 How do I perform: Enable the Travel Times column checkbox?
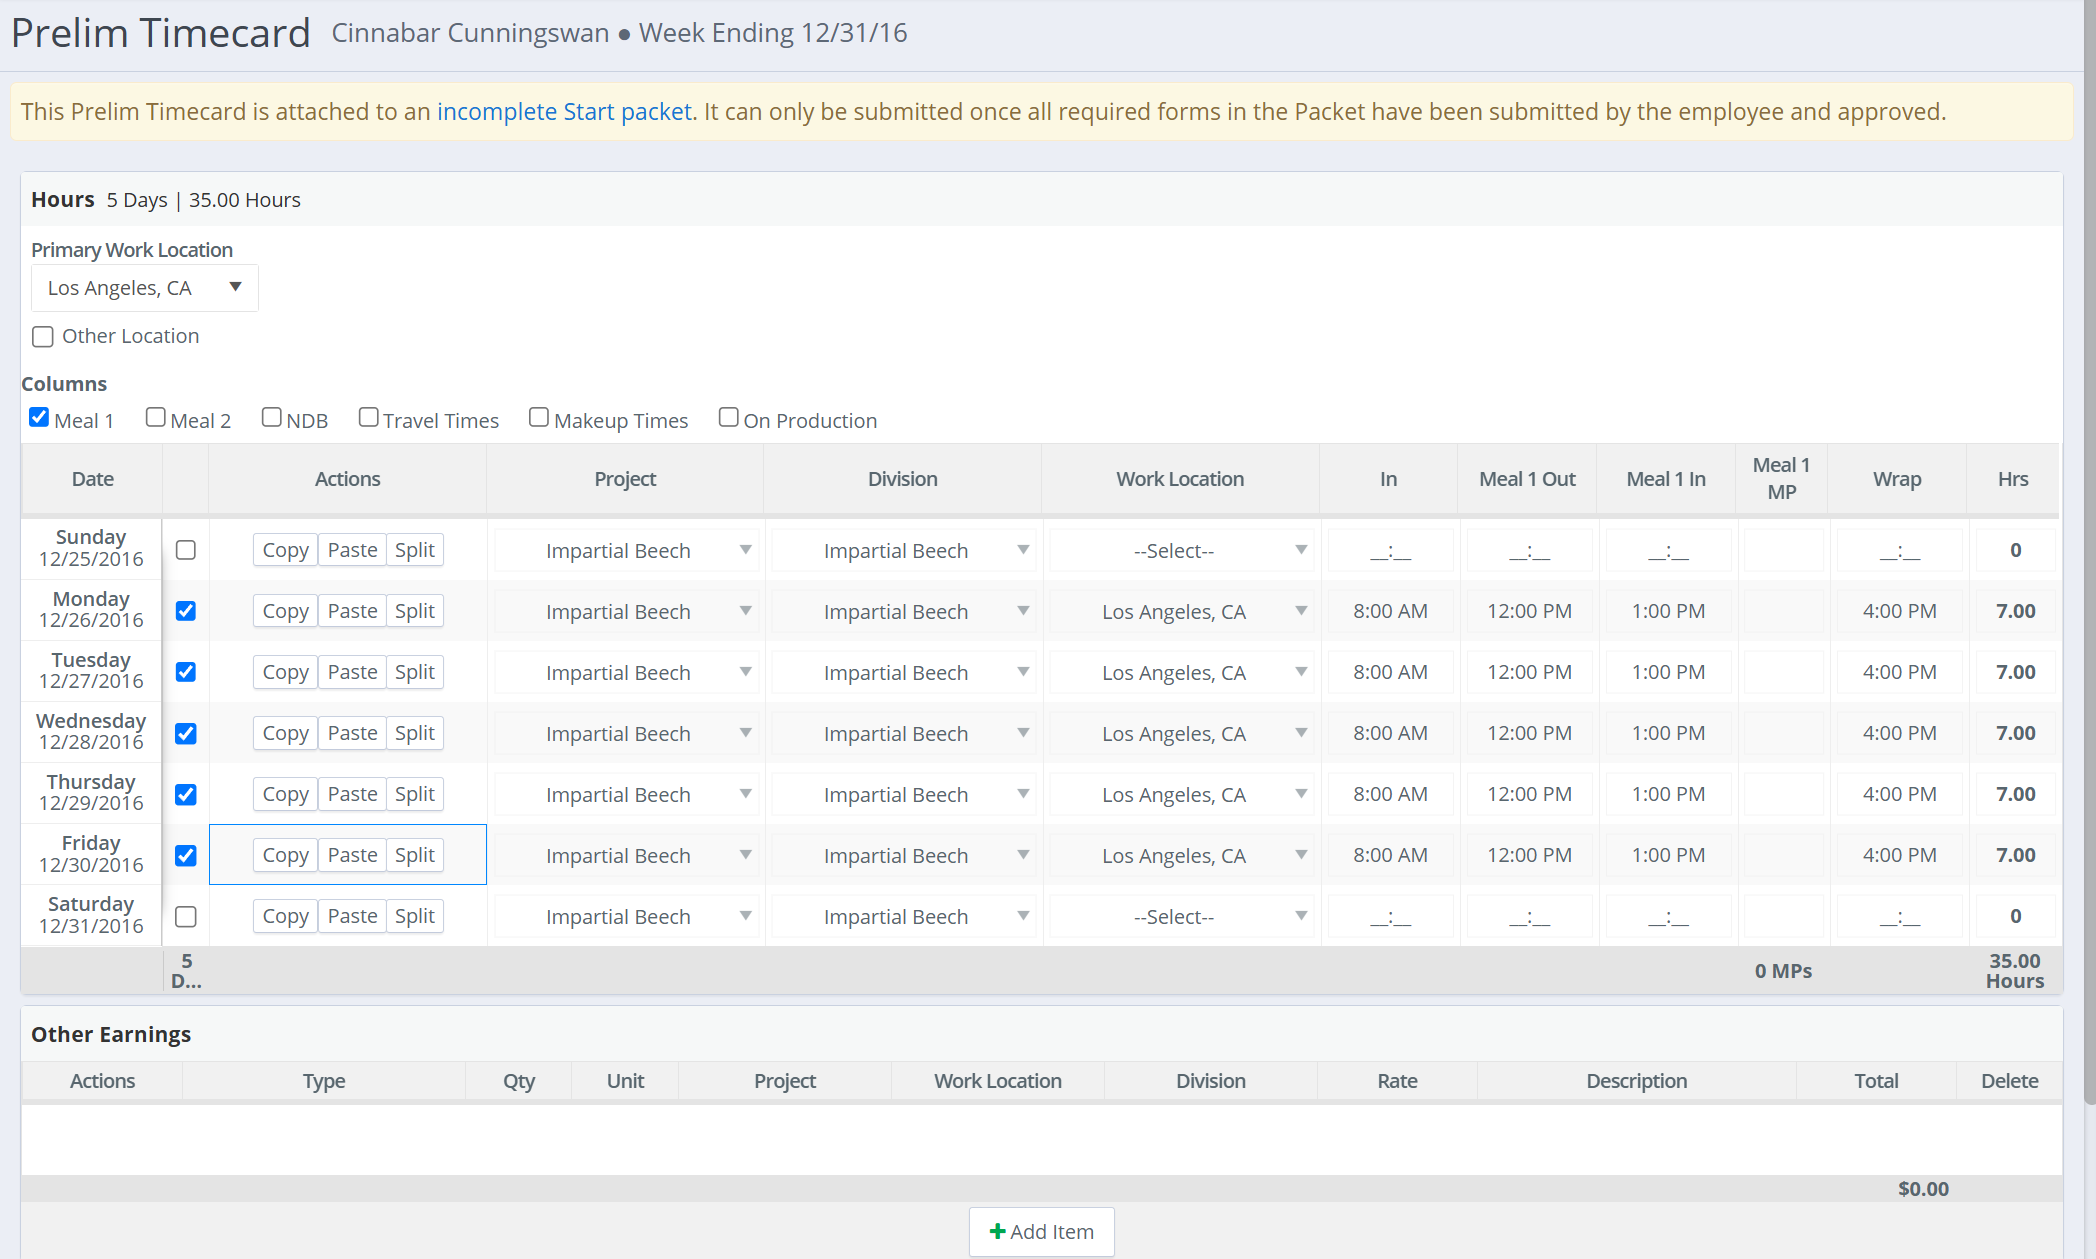[368, 417]
